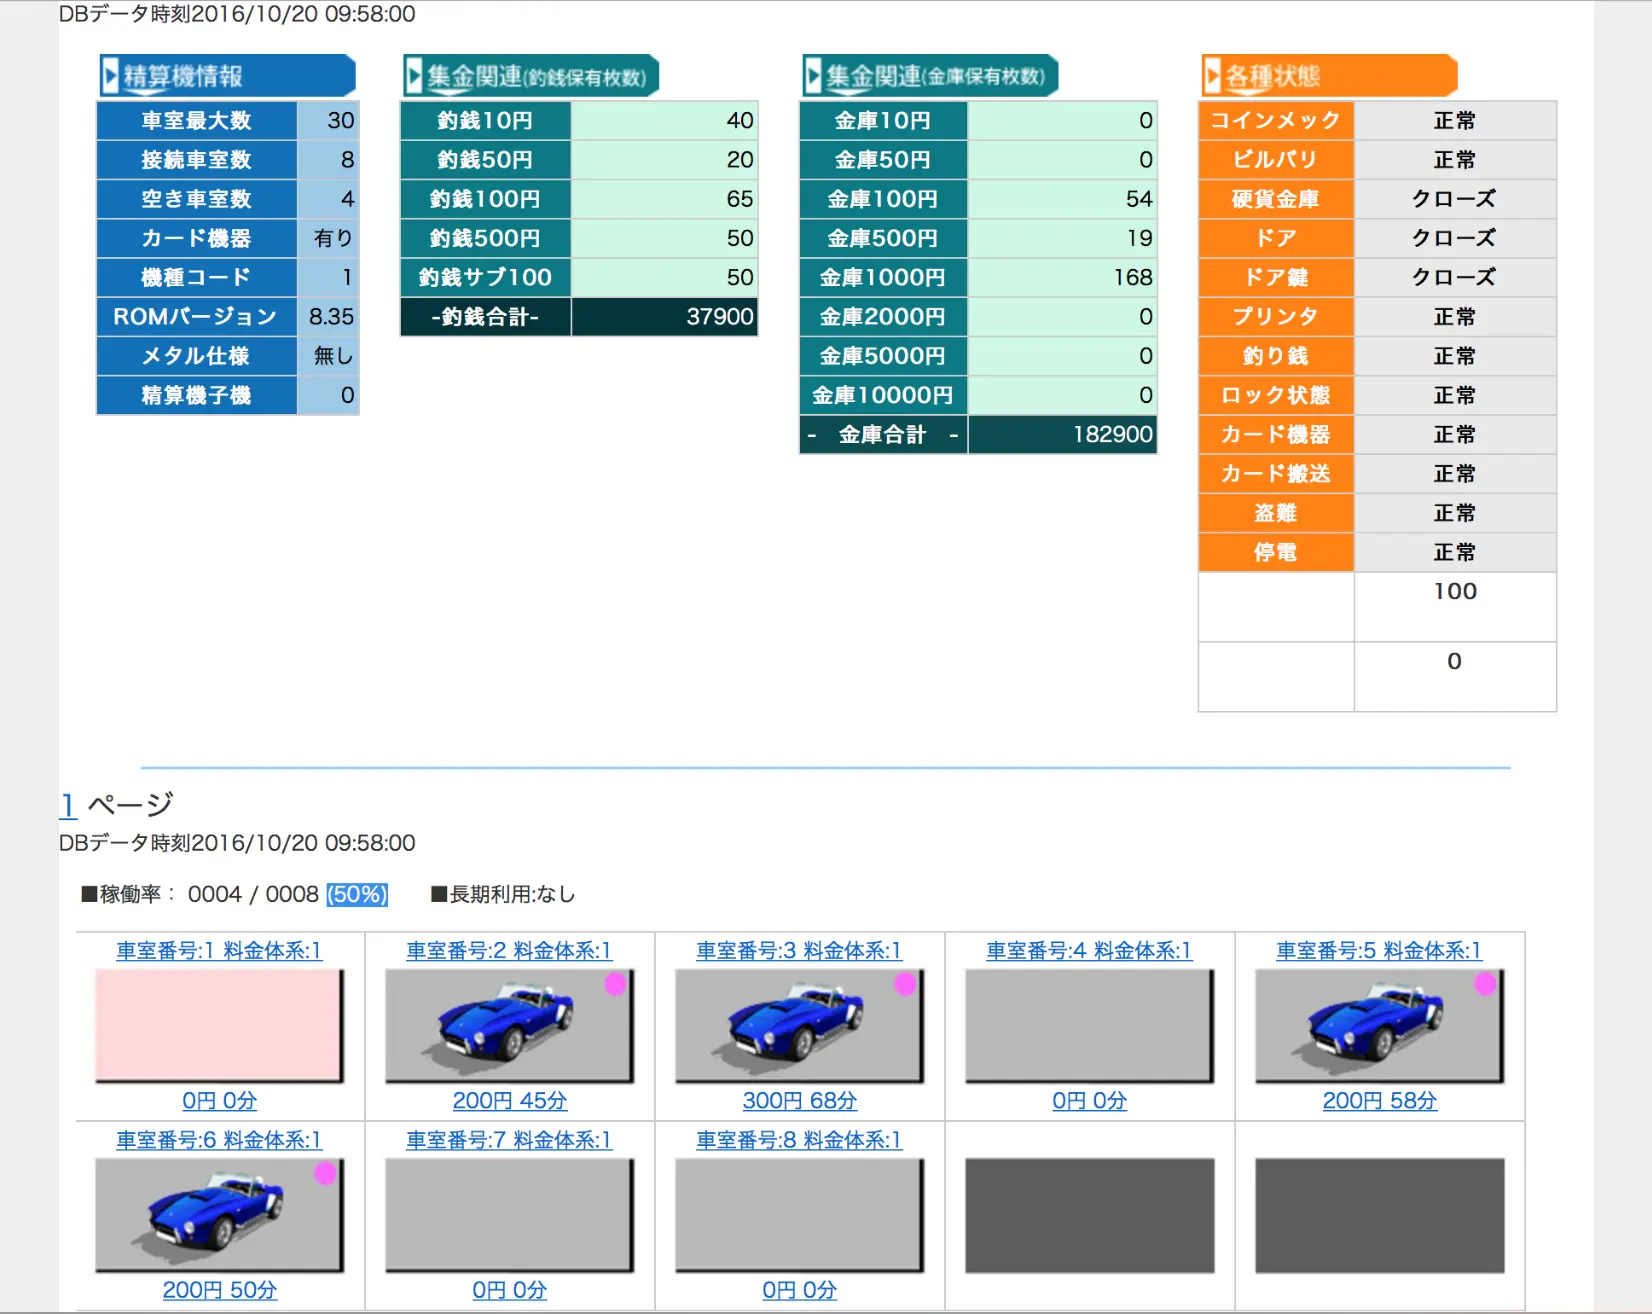This screenshot has height=1314, width=1652.
Task: Click the 集金関連 釣銭保有枚数 header arrow icon
Action: tap(413, 74)
